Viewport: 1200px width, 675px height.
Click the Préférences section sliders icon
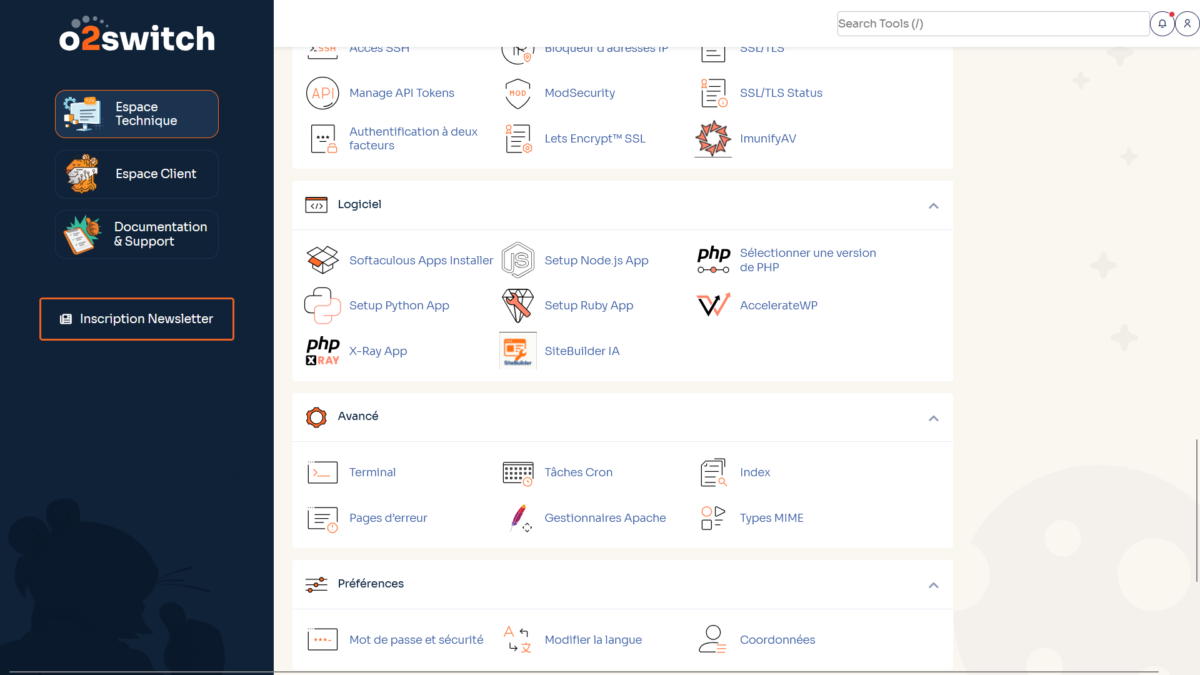pyautogui.click(x=316, y=585)
